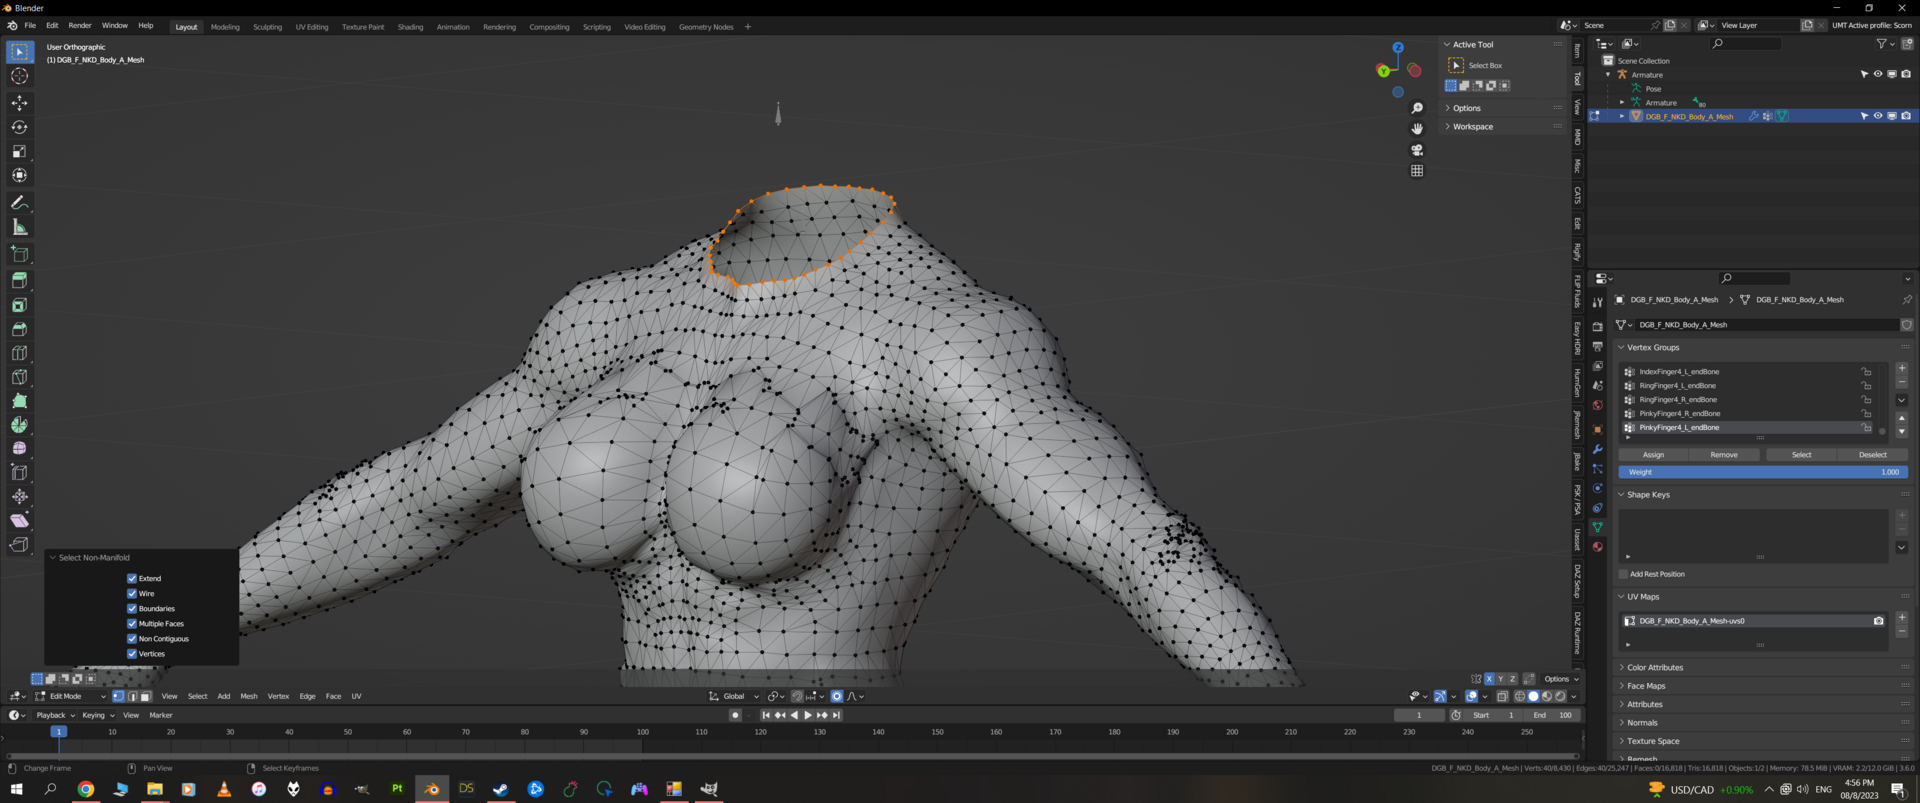This screenshot has width=1920, height=803.
Task: Select the Move tool in toolbar
Action: [x=19, y=103]
